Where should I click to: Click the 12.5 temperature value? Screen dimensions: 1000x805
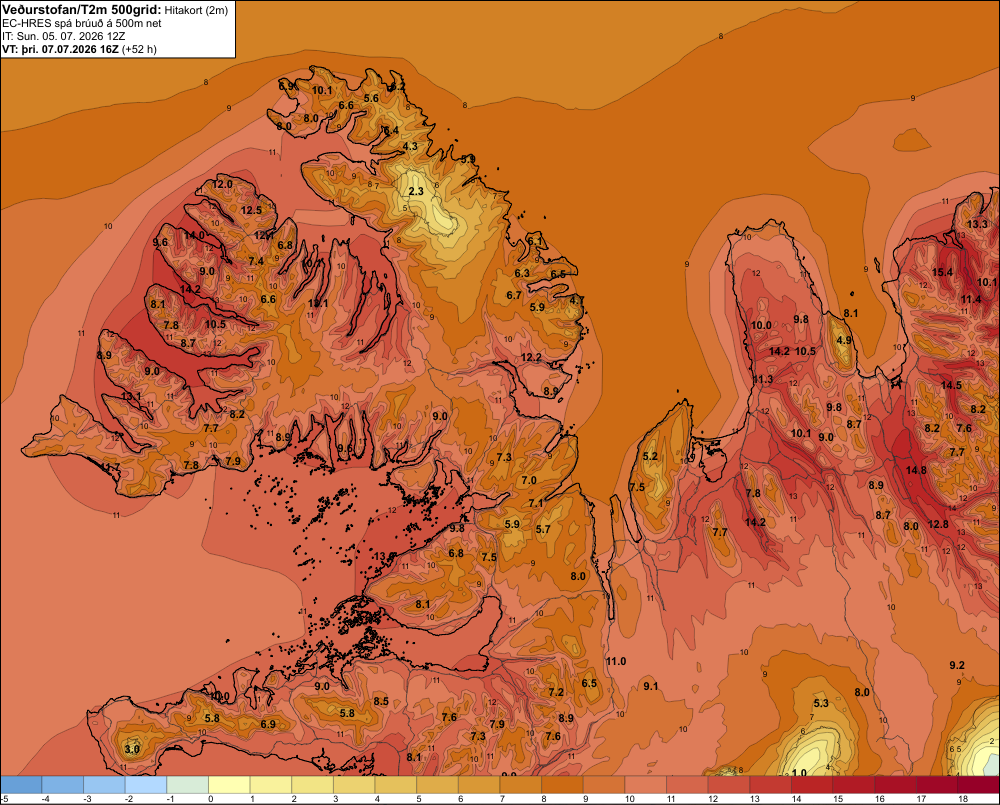251,210
